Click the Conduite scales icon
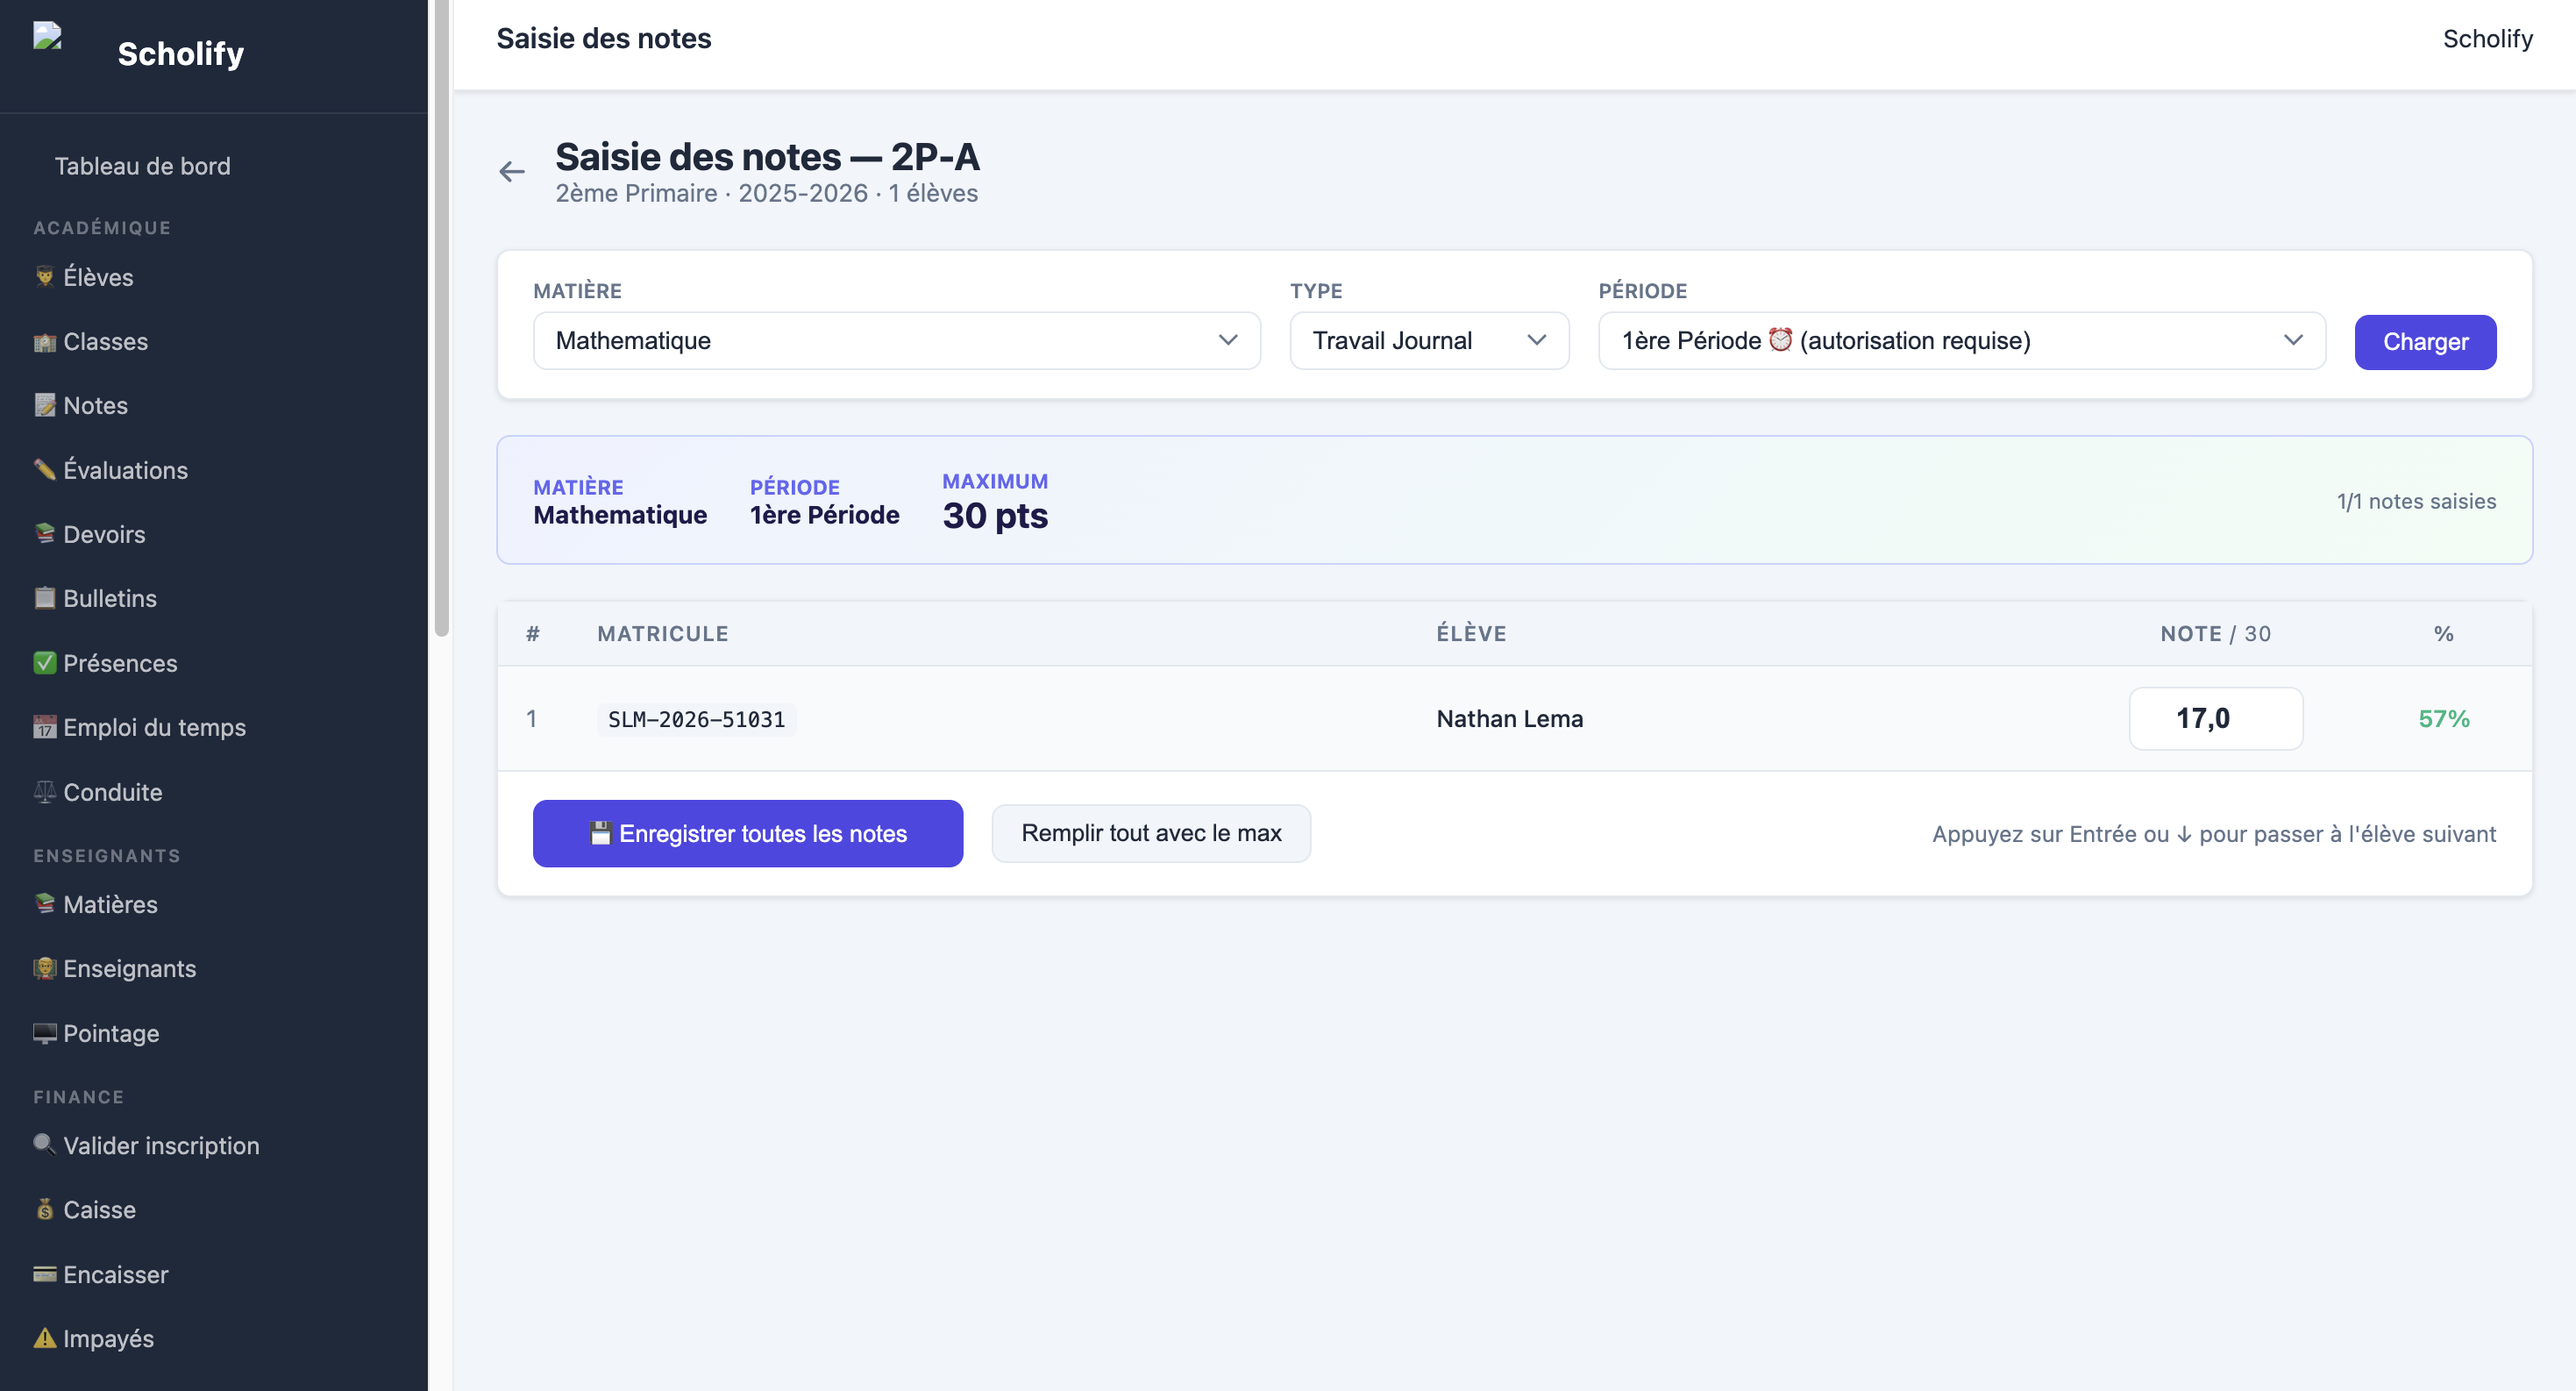Image resolution: width=2576 pixels, height=1391 pixels. point(45,792)
